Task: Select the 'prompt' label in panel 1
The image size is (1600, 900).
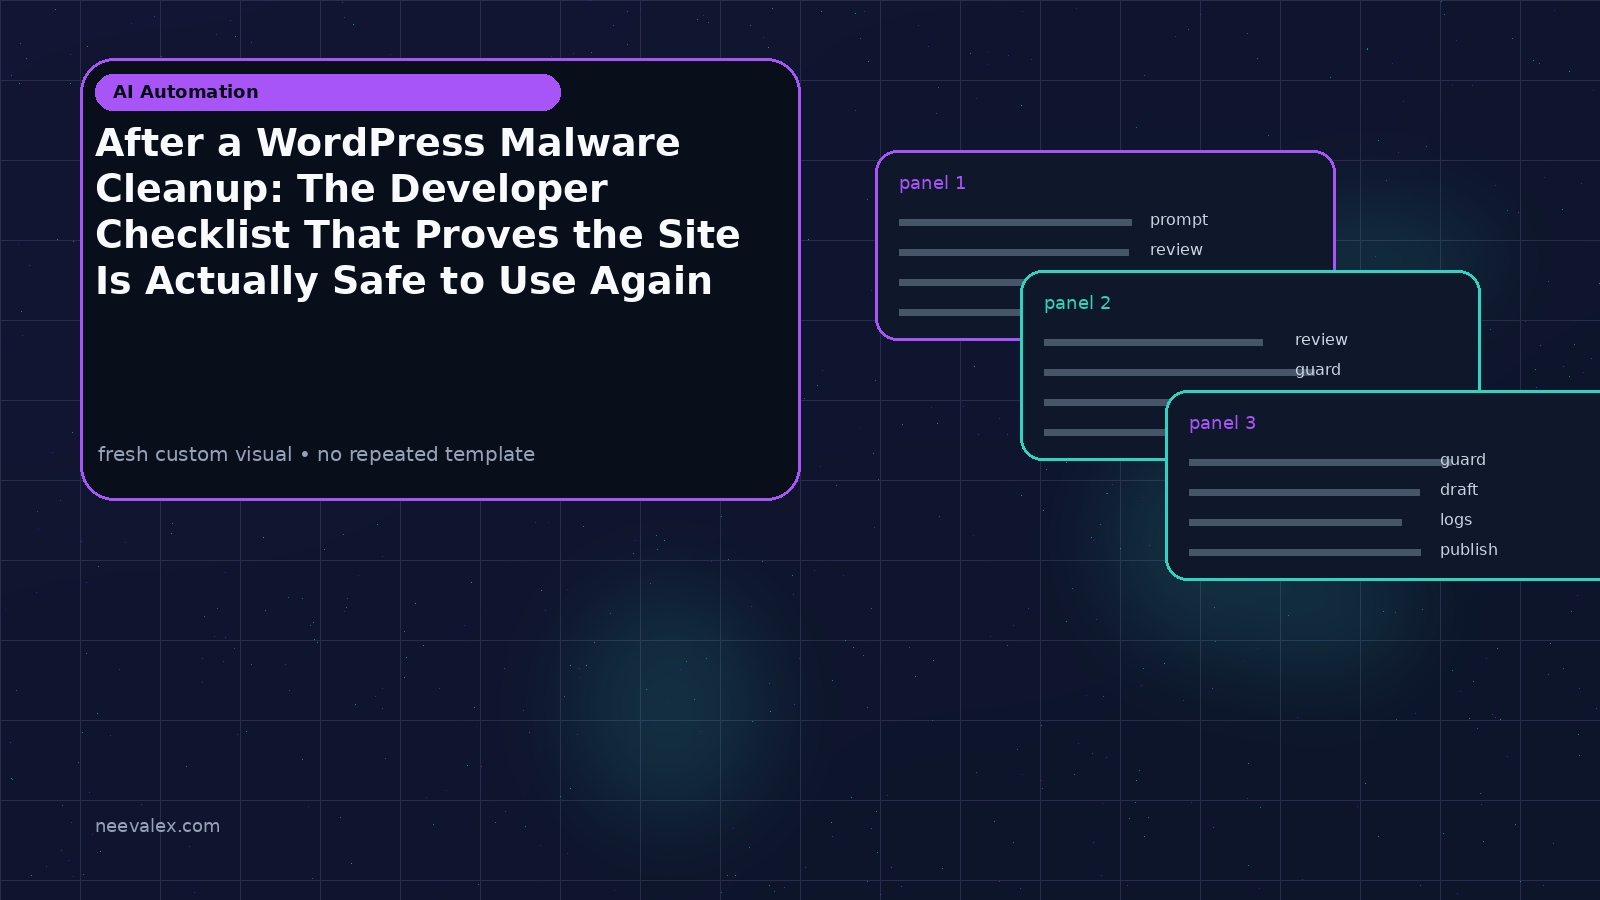Action: point(1179,220)
